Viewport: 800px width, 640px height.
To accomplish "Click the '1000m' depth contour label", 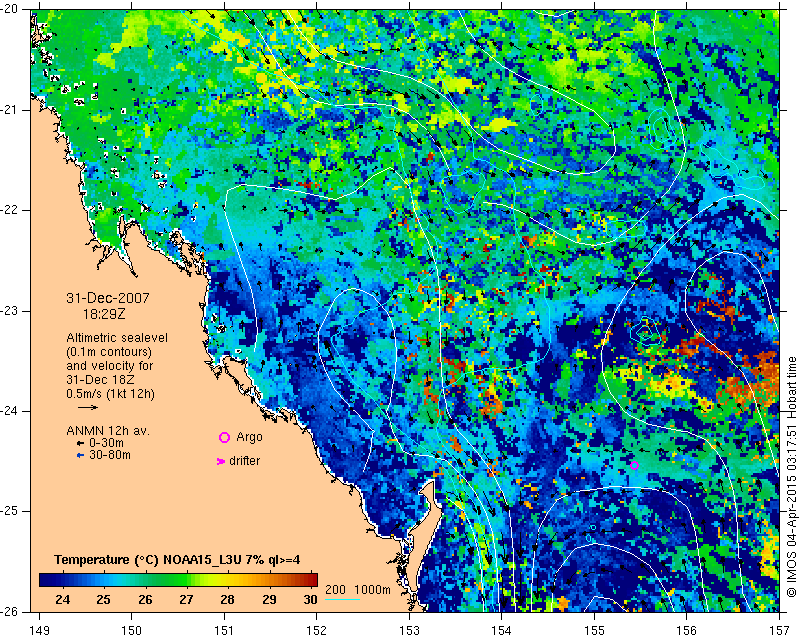I will pyautogui.click(x=372, y=590).
